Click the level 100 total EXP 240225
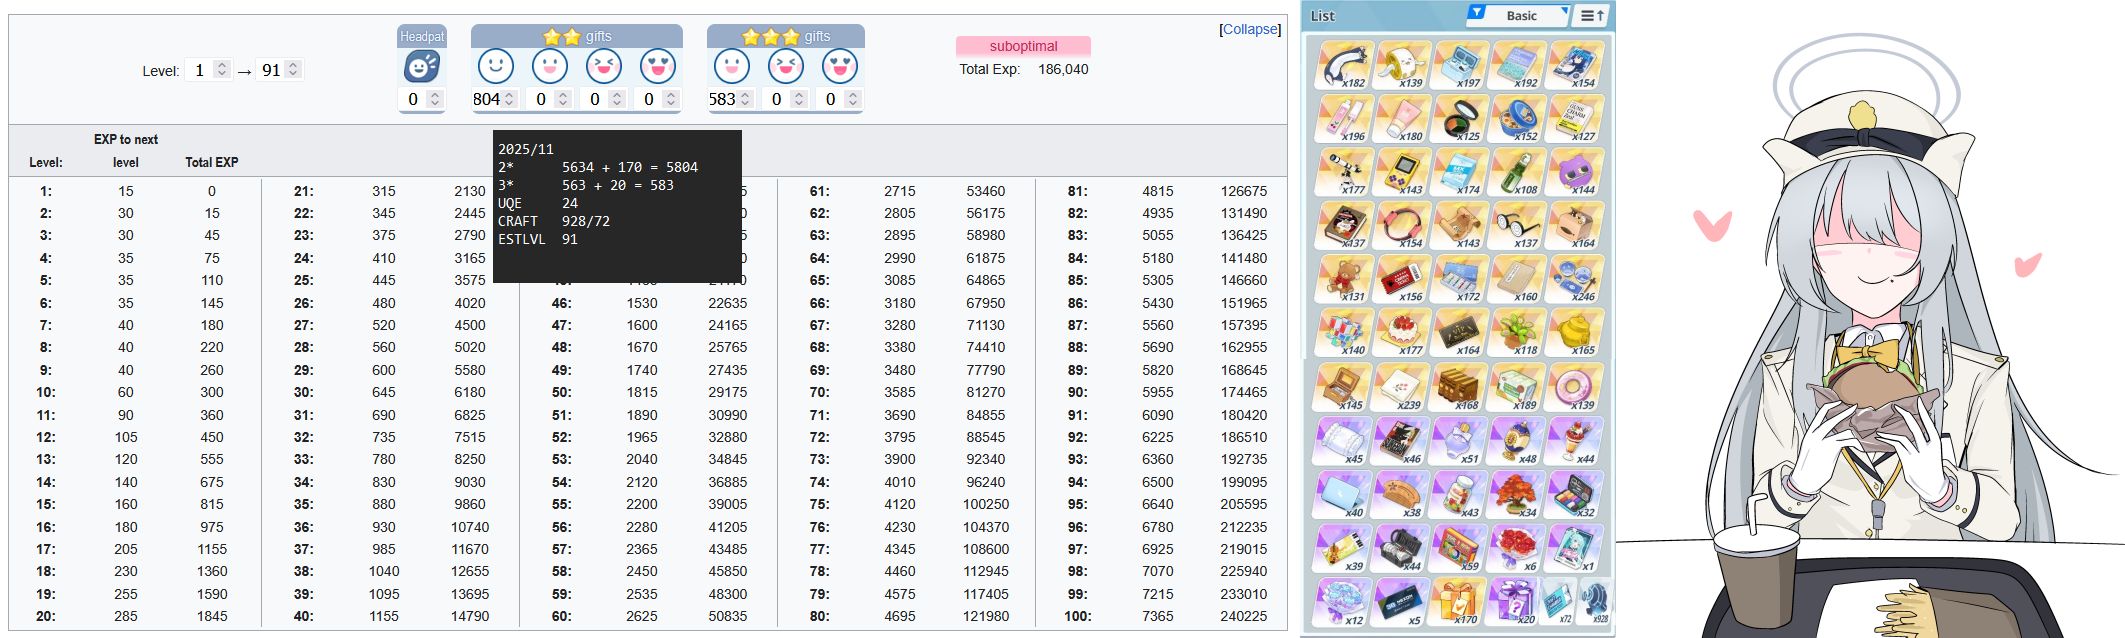This screenshot has height=638, width=2125. click(x=1244, y=616)
